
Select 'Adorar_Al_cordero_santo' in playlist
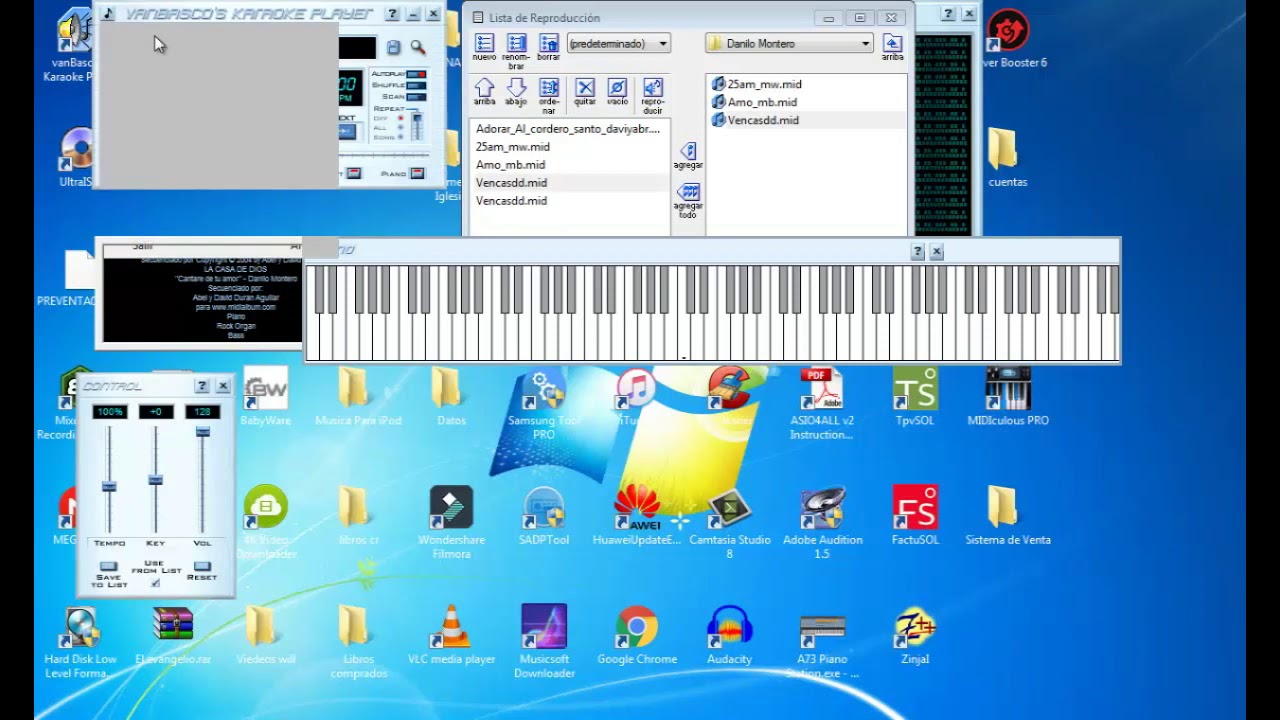pyautogui.click(x=569, y=129)
